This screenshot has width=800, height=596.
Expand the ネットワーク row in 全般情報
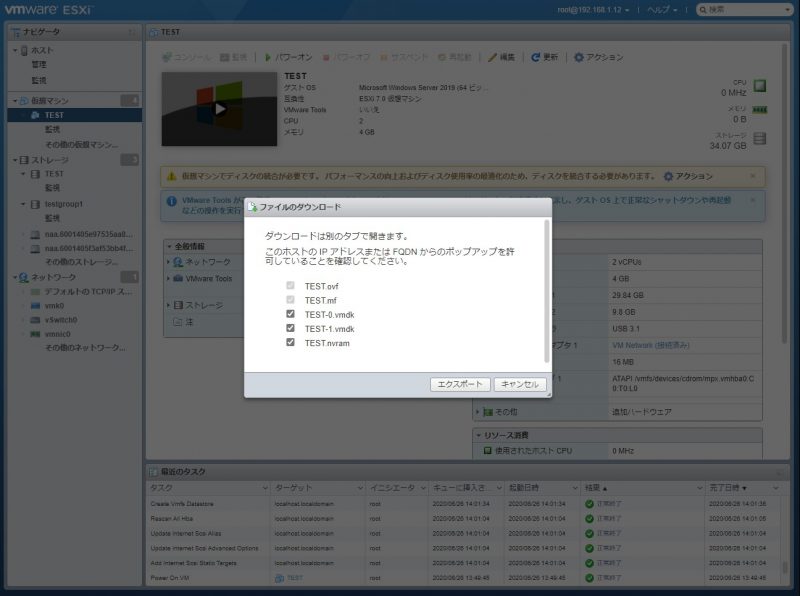coord(168,262)
